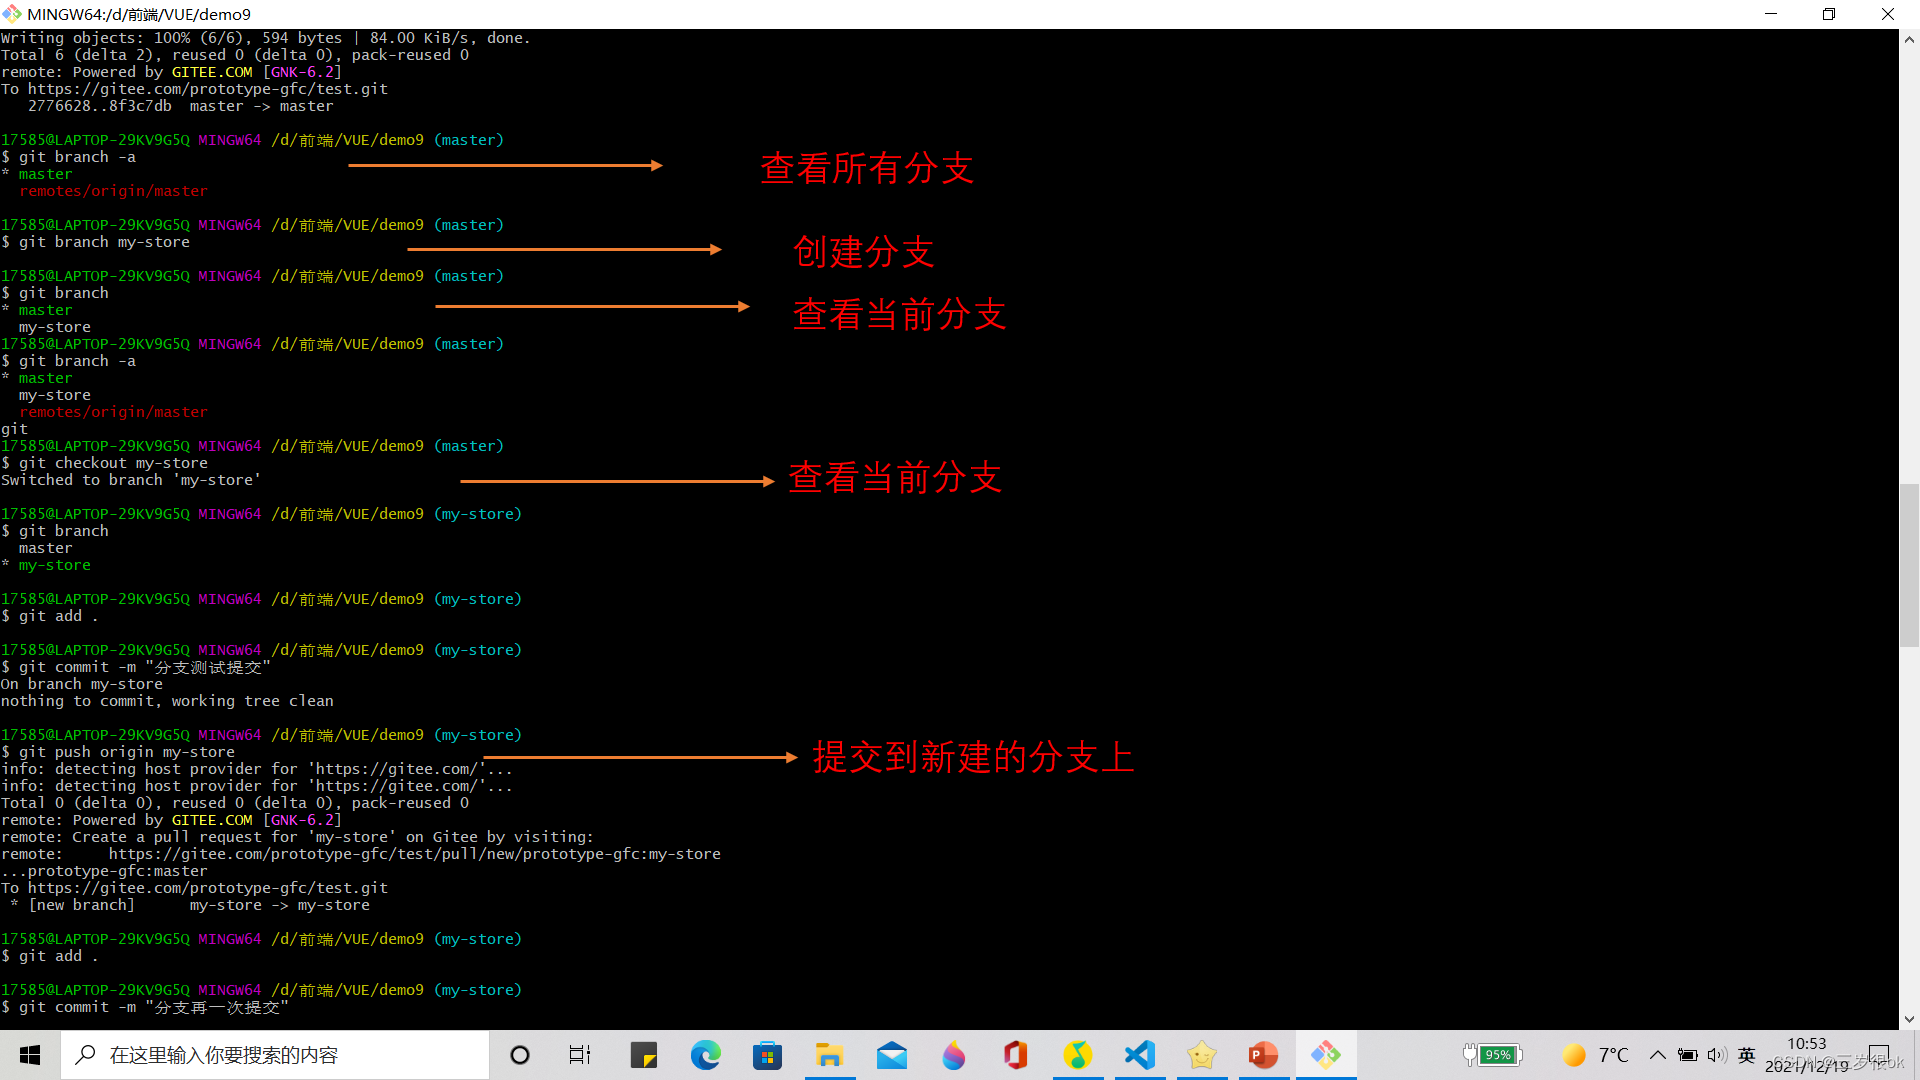Switch to PowerPoint in taskbar
This screenshot has height=1080, width=1920.
1264,1055
